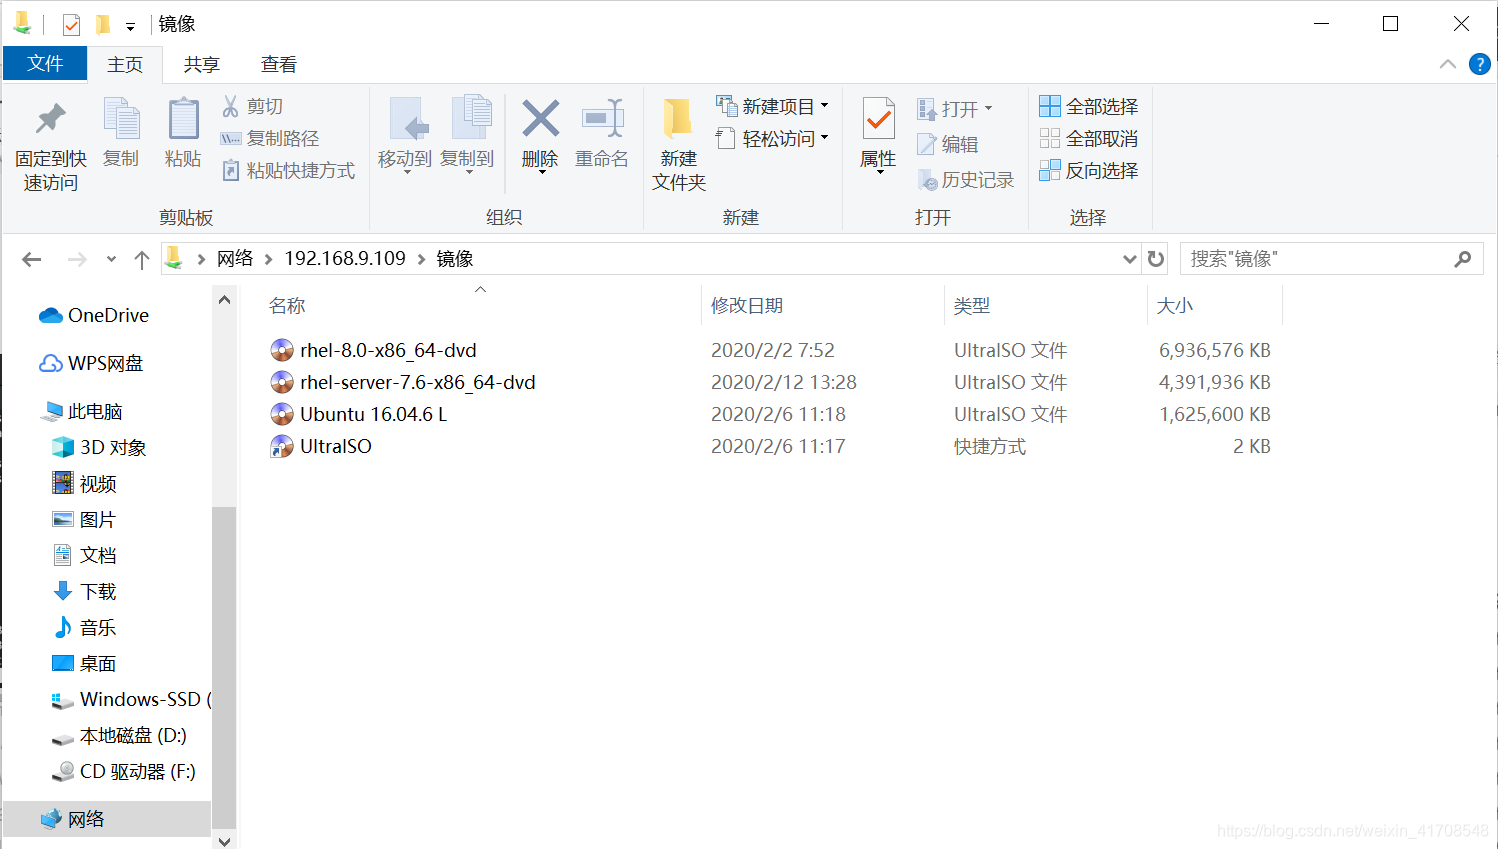This screenshot has height=849, width=1498.
Task: Open 桌面 (Desktop) in sidebar
Action: [85, 663]
